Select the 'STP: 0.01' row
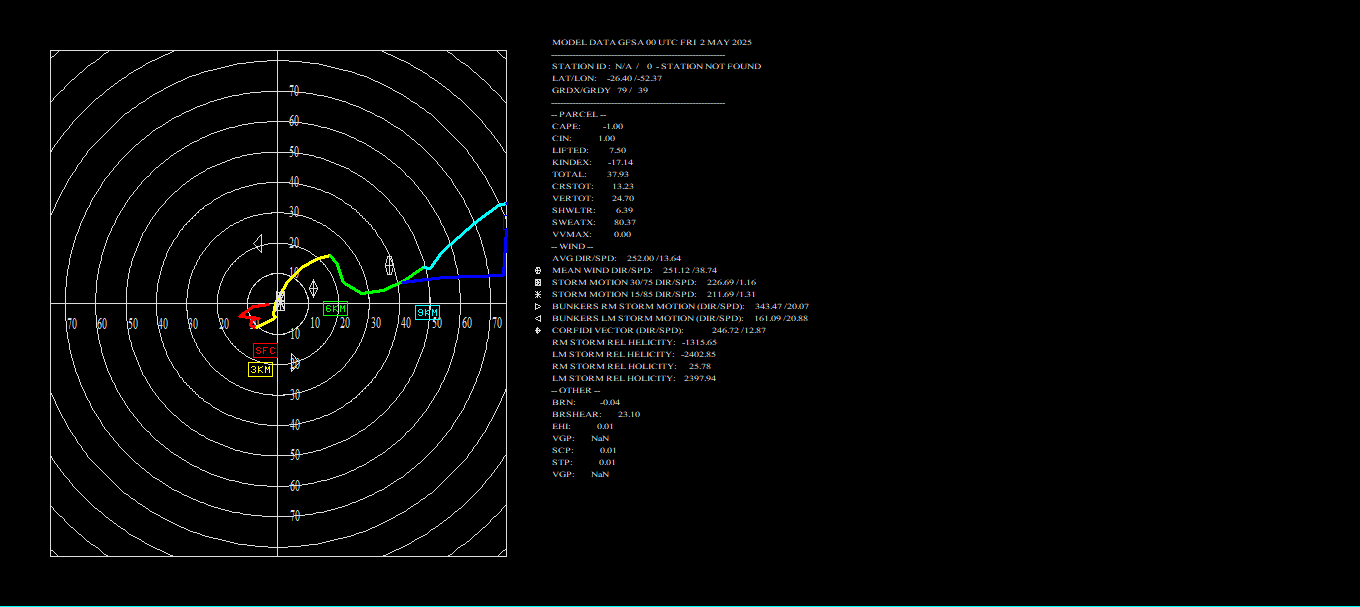Image resolution: width=1360 pixels, height=607 pixels. coord(584,462)
